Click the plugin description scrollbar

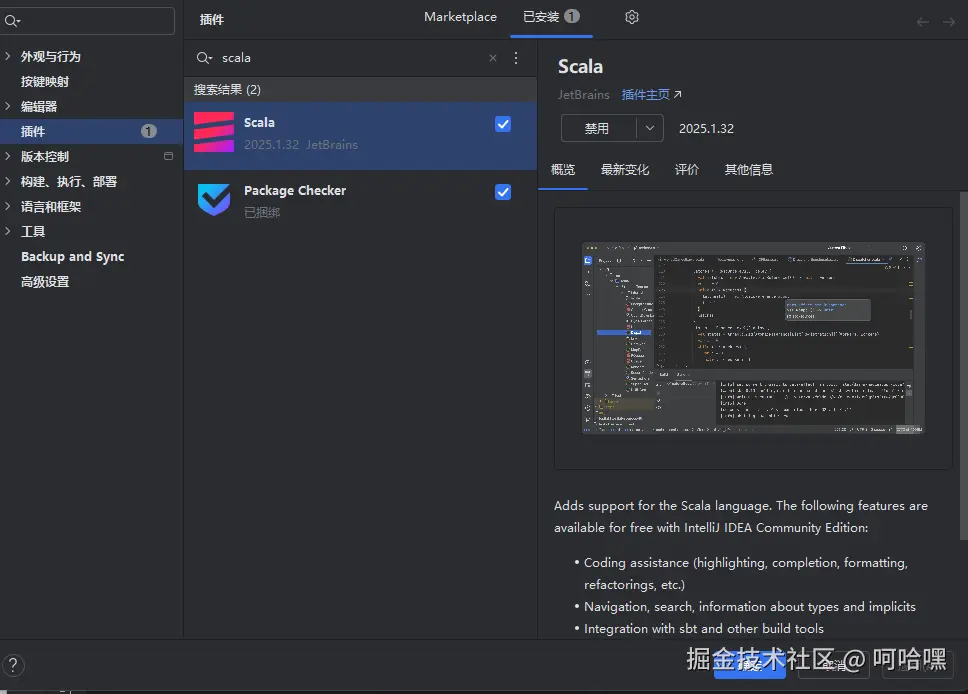(x=963, y=366)
